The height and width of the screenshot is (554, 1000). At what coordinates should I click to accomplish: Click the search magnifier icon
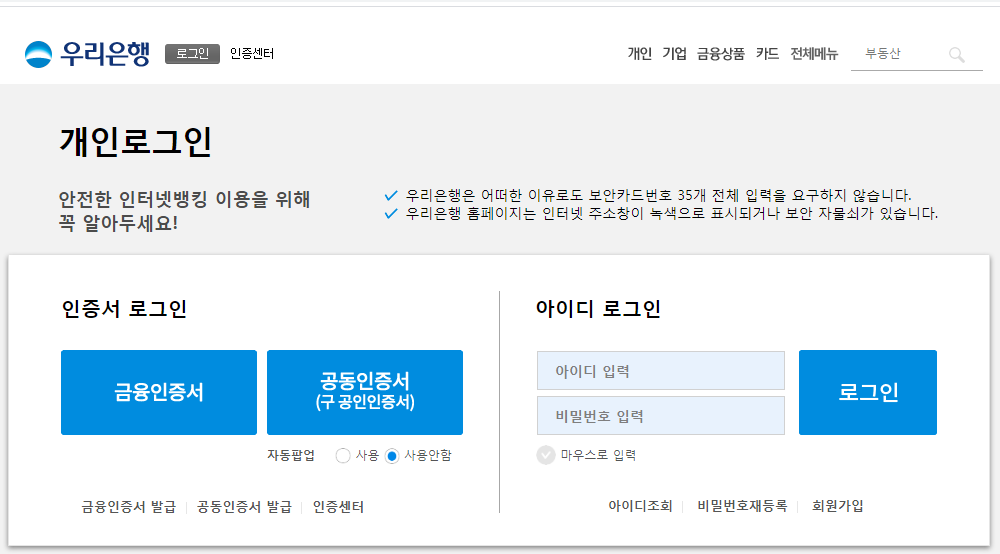coord(956,55)
